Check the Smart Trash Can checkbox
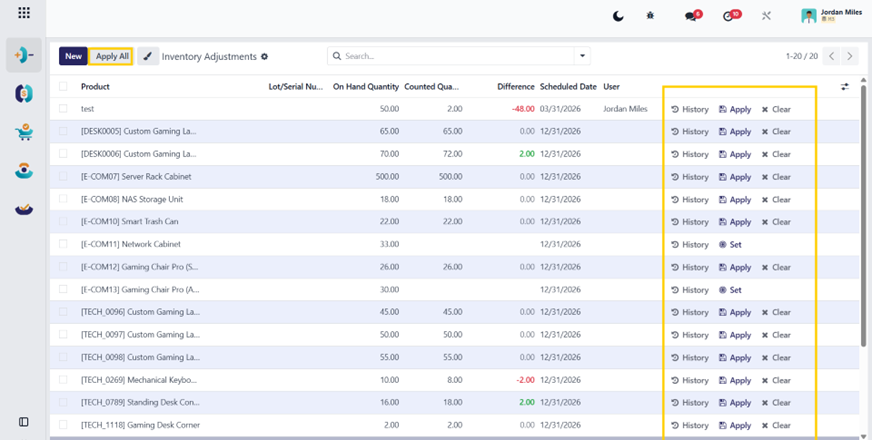Viewport: 872px width, 440px height. point(63,221)
